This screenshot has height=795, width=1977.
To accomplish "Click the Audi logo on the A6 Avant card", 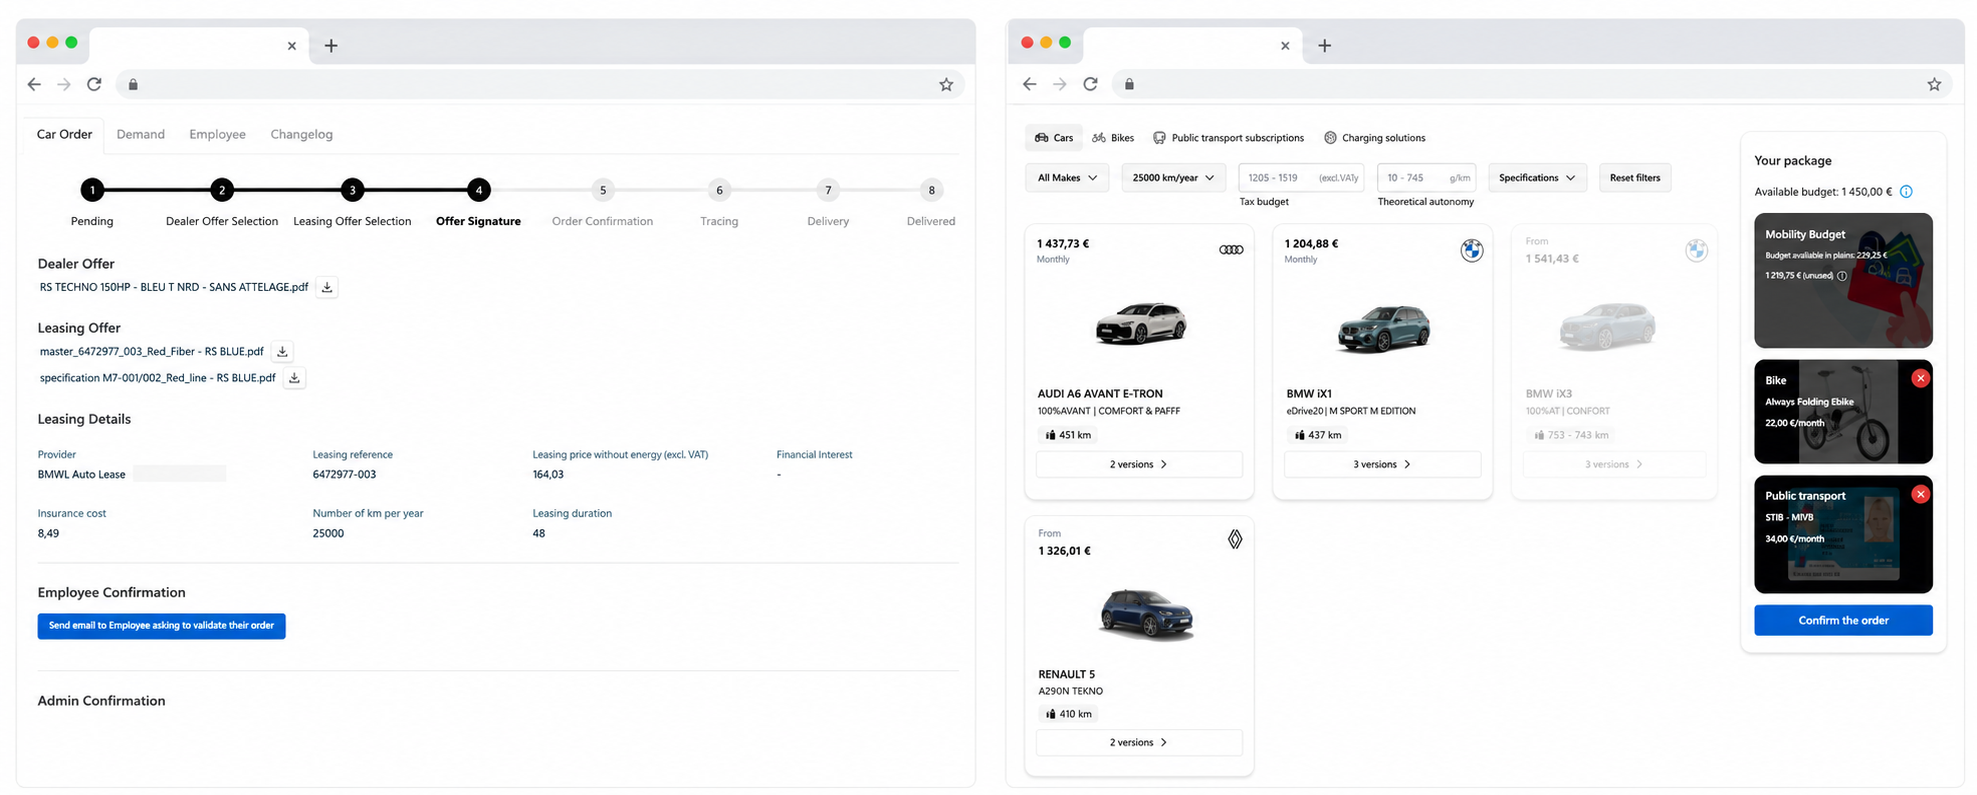I will (x=1231, y=250).
